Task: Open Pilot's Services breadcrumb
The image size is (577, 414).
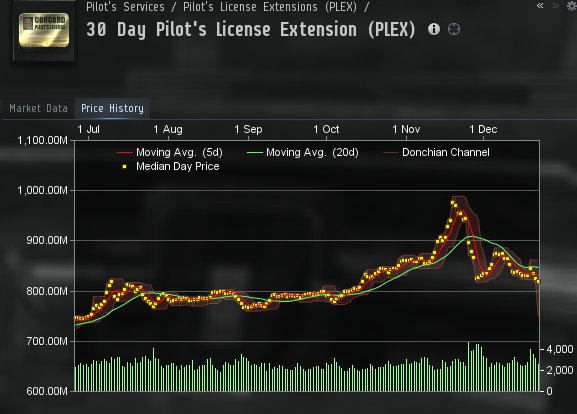Action: click(x=125, y=7)
